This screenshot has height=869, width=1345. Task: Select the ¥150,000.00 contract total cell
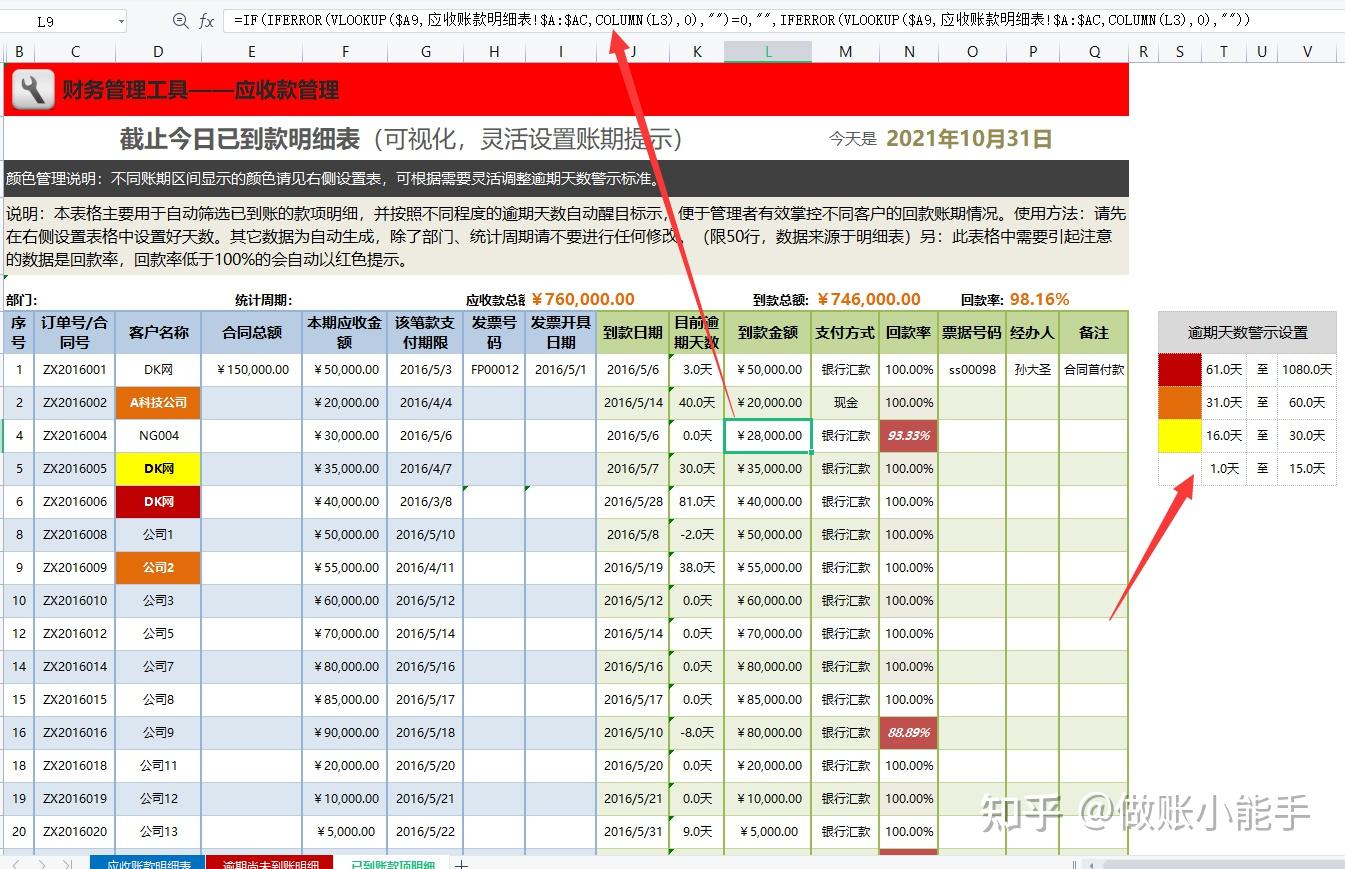click(x=252, y=370)
